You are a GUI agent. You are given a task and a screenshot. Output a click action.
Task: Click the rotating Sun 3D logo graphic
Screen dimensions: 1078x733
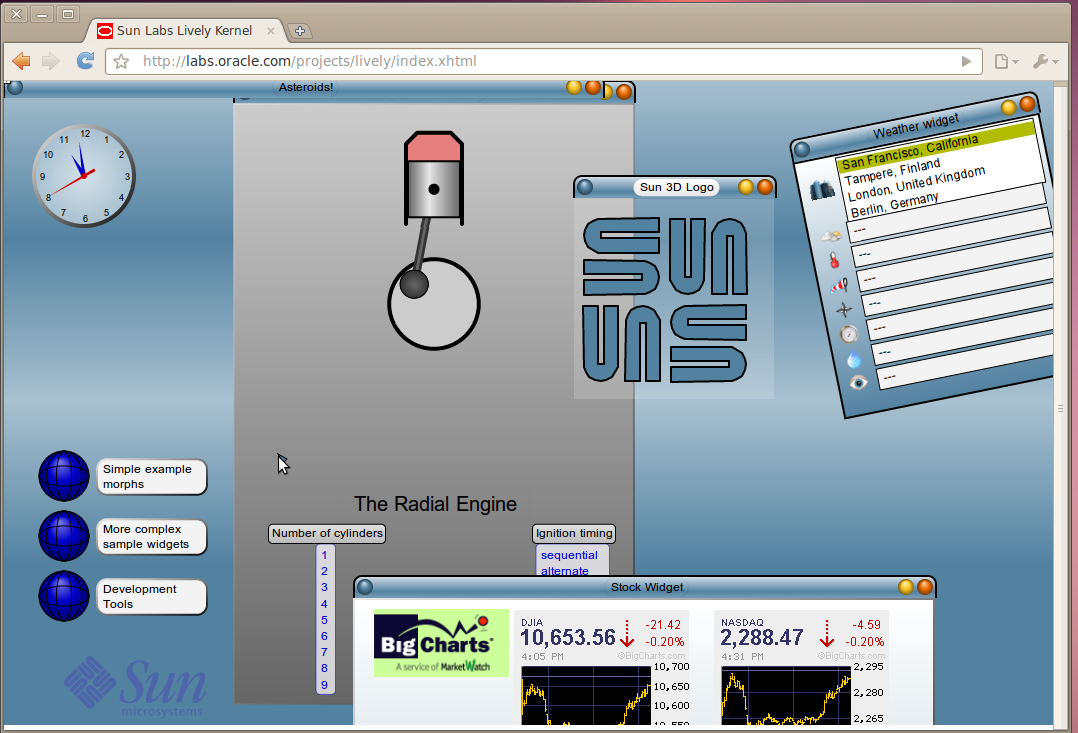[x=665, y=300]
